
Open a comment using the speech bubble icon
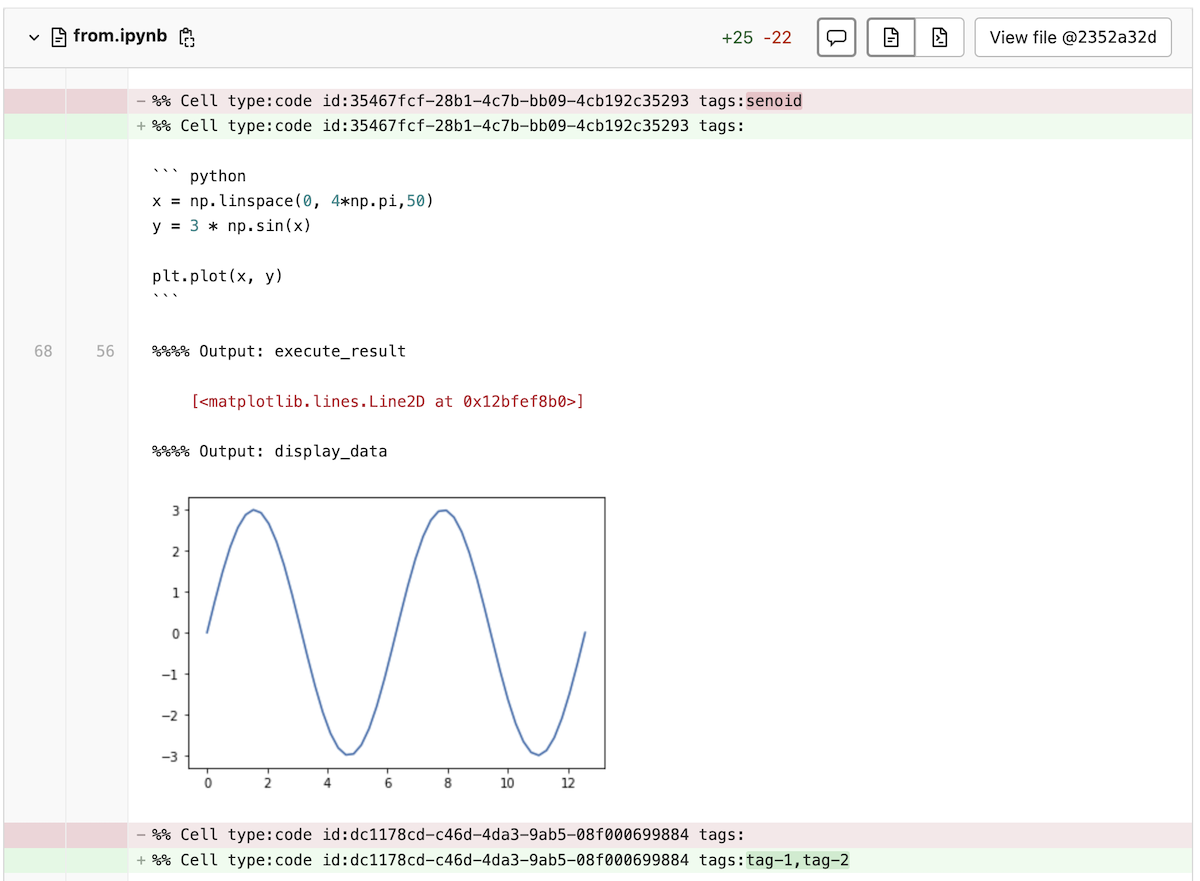click(x=836, y=36)
